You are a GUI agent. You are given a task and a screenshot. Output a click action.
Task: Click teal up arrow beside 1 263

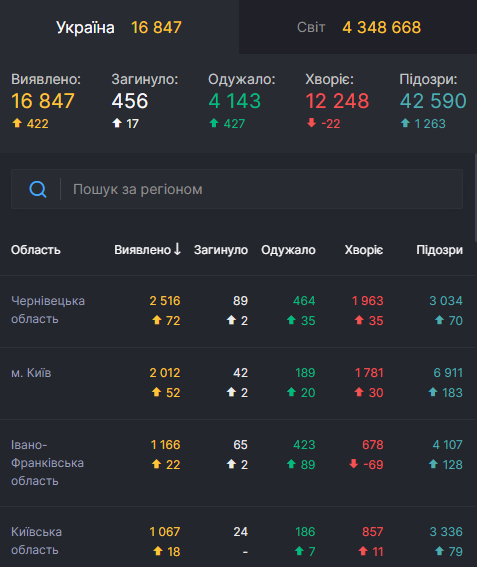[405, 123]
